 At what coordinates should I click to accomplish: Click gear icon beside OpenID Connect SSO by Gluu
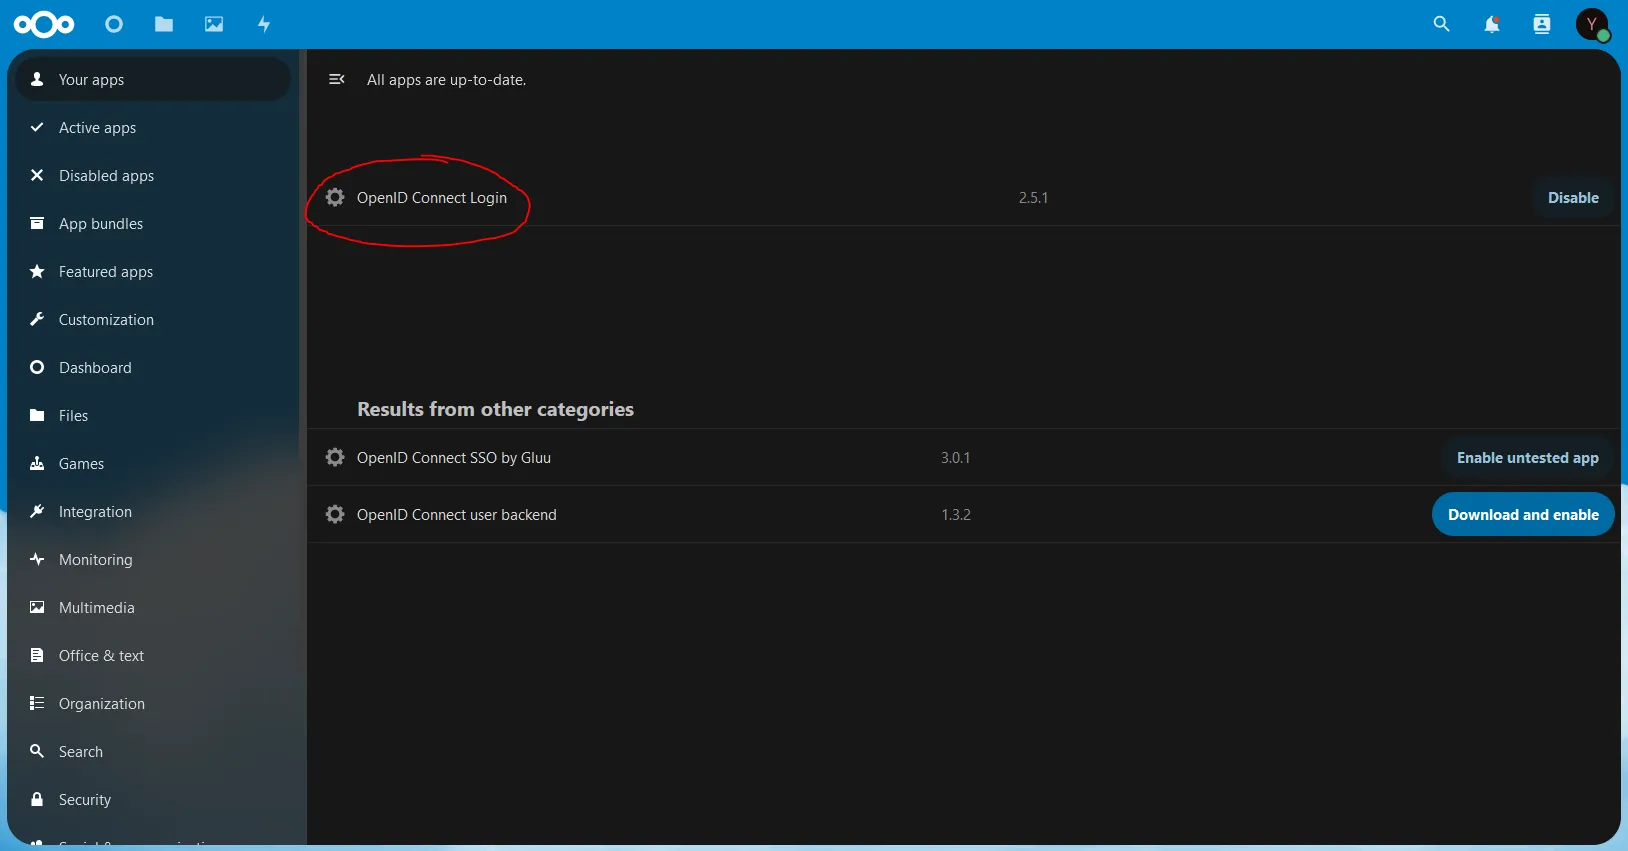[x=335, y=457]
